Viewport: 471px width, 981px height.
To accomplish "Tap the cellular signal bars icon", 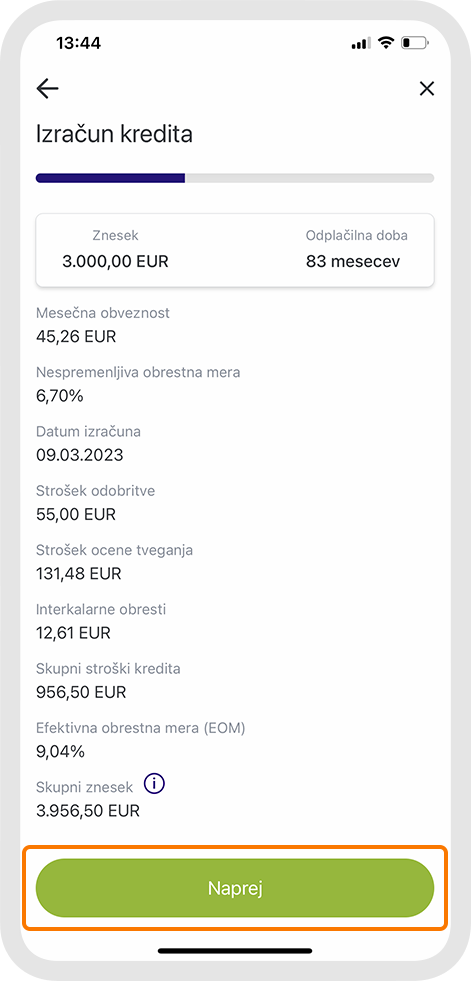I will (x=362, y=44).
